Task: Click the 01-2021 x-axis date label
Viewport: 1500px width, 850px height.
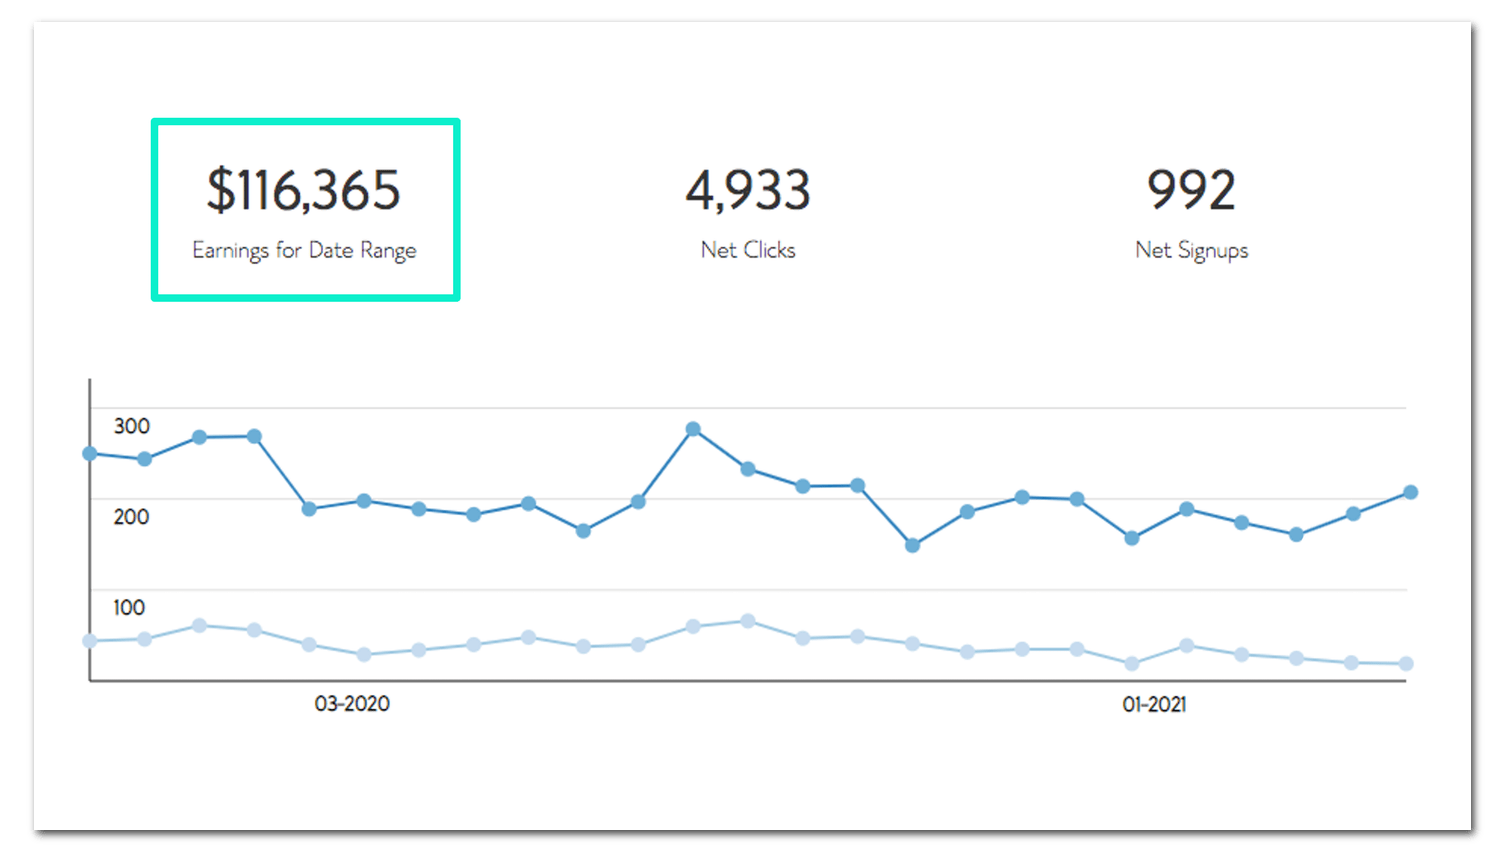Action: click(1154, 704)
